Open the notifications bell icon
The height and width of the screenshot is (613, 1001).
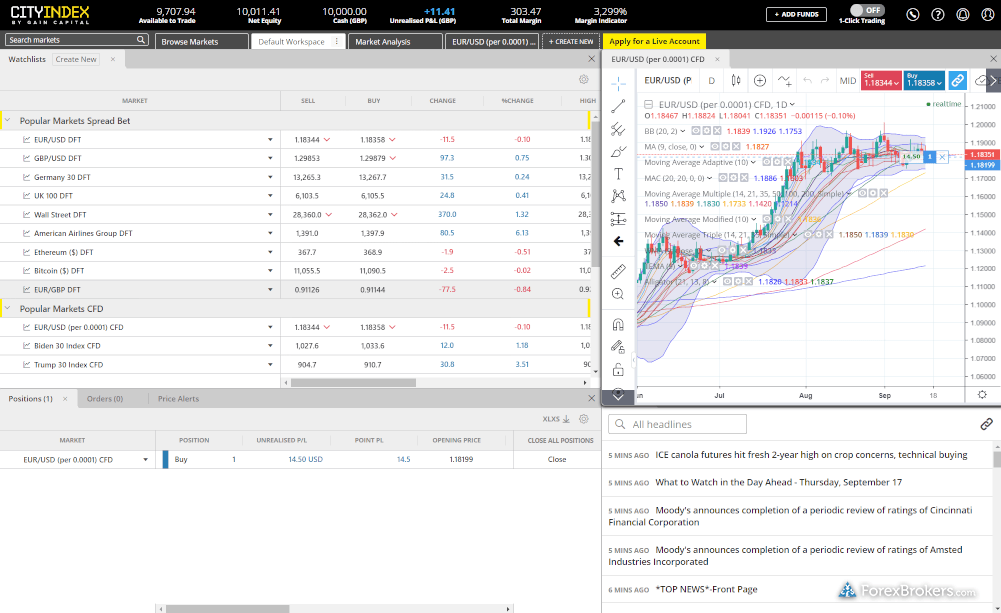pyautogui.click(x=963, y=14)
